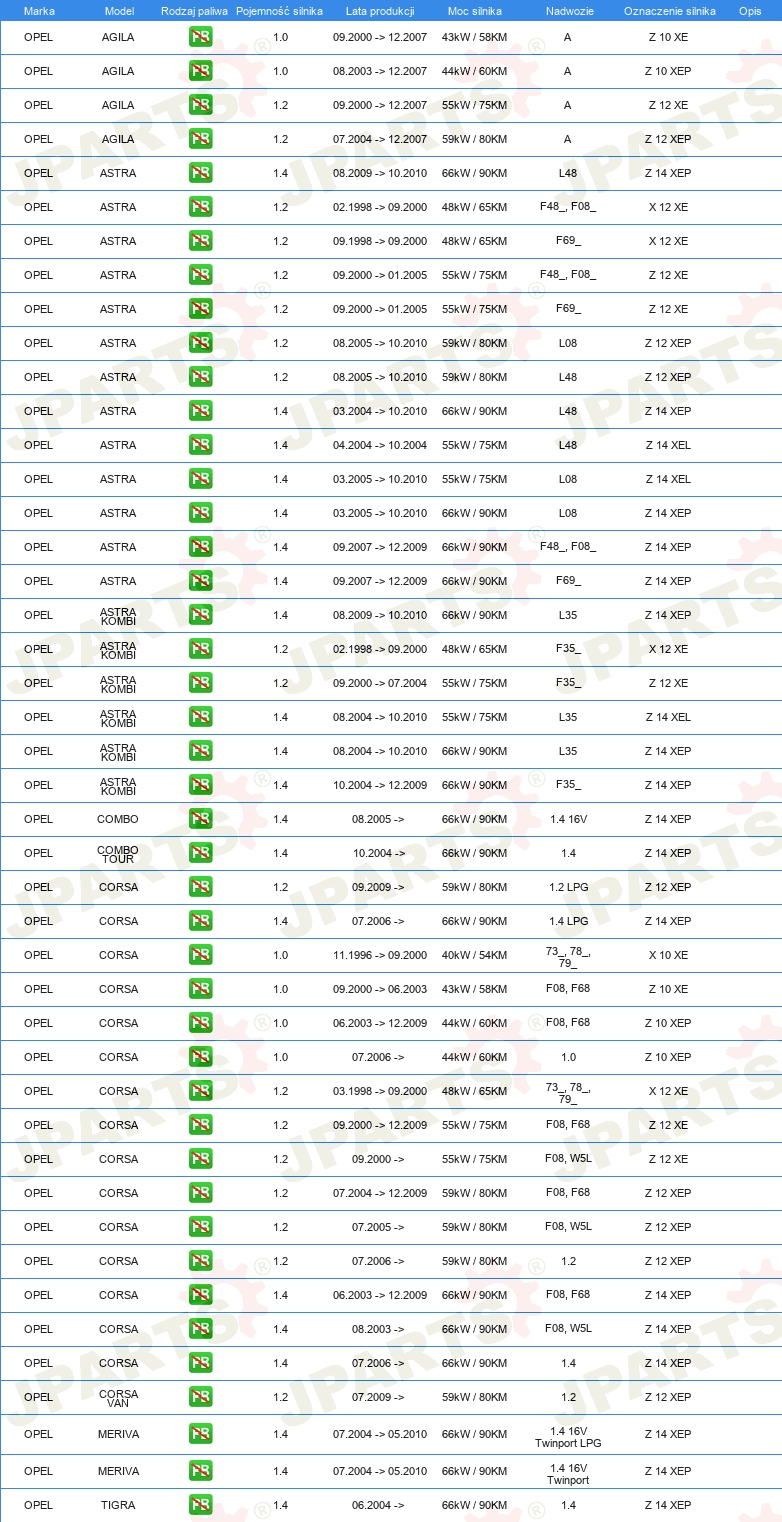The width and height of the screenshot is (782, 1522).
Task: Click fuel icon for Astra Kombi 09.2000 Z 12 XE
Action: point(201,683)
